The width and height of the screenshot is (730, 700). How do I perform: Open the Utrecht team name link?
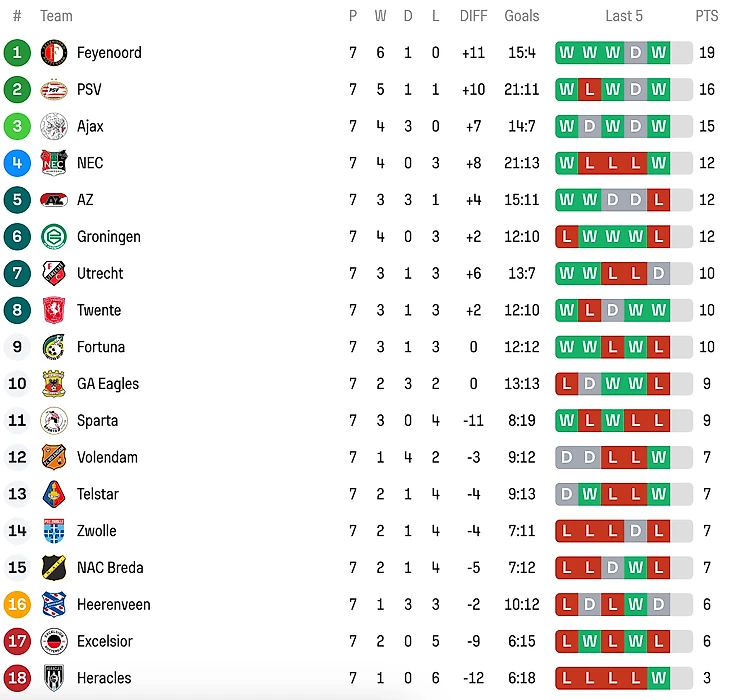(100, 274)
